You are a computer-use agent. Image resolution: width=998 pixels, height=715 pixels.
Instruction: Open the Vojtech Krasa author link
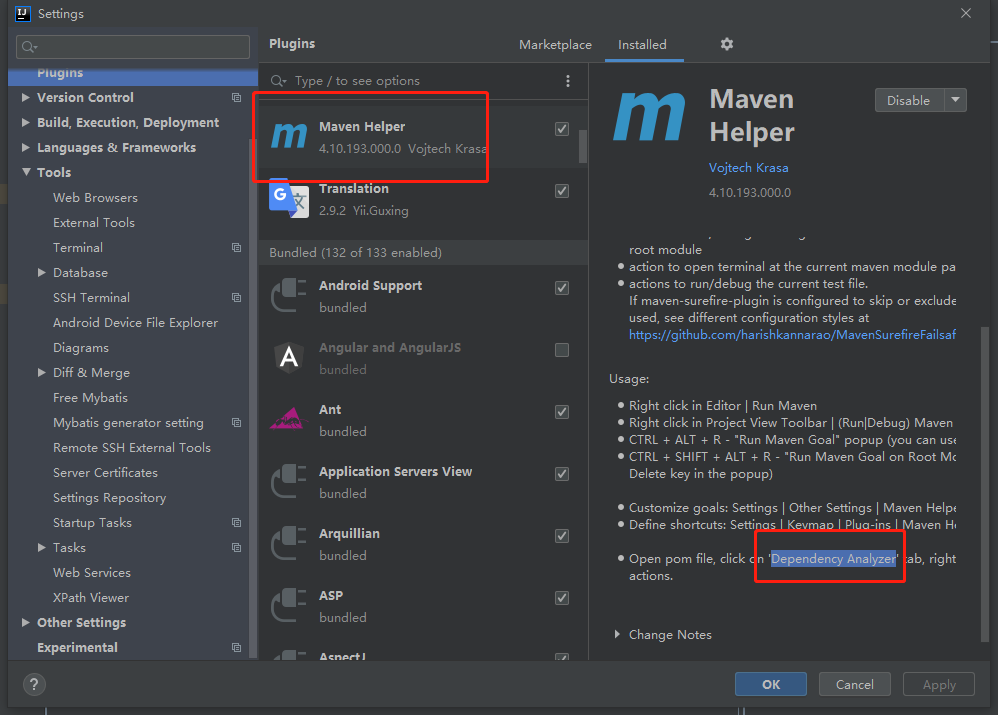click(x=748, y=167)
